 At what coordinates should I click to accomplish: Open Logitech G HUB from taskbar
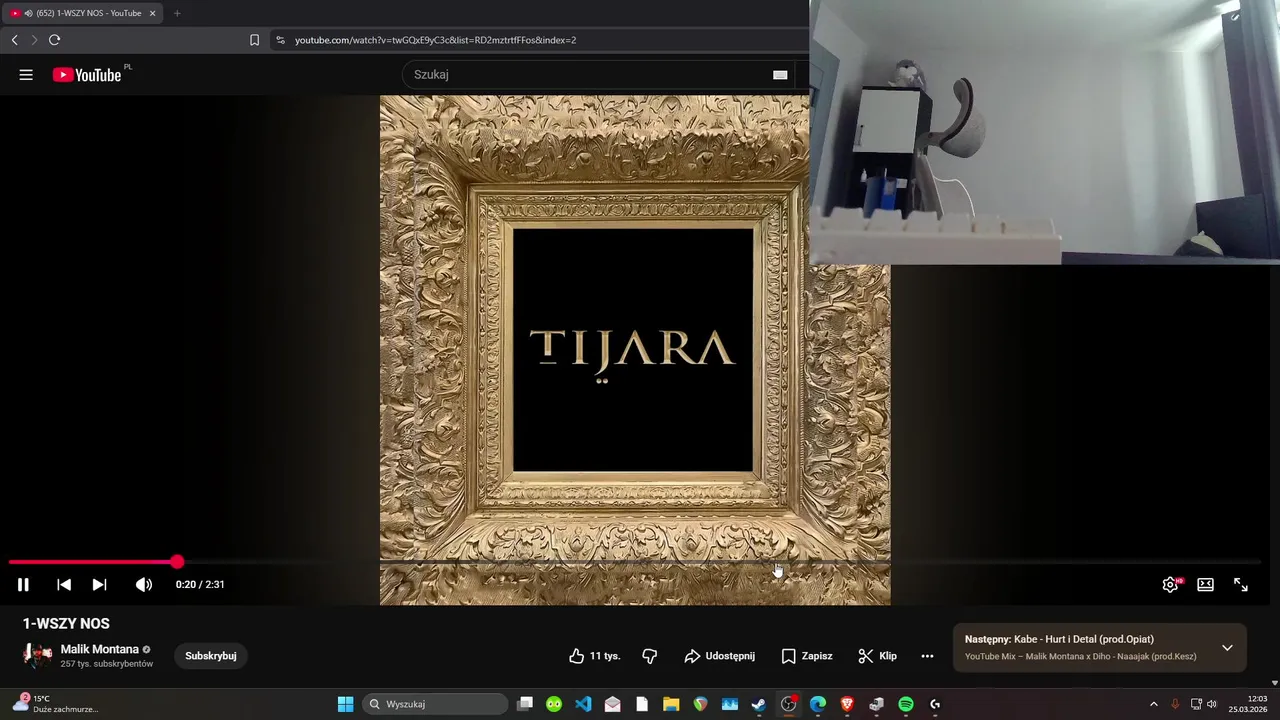pos(935,704)
